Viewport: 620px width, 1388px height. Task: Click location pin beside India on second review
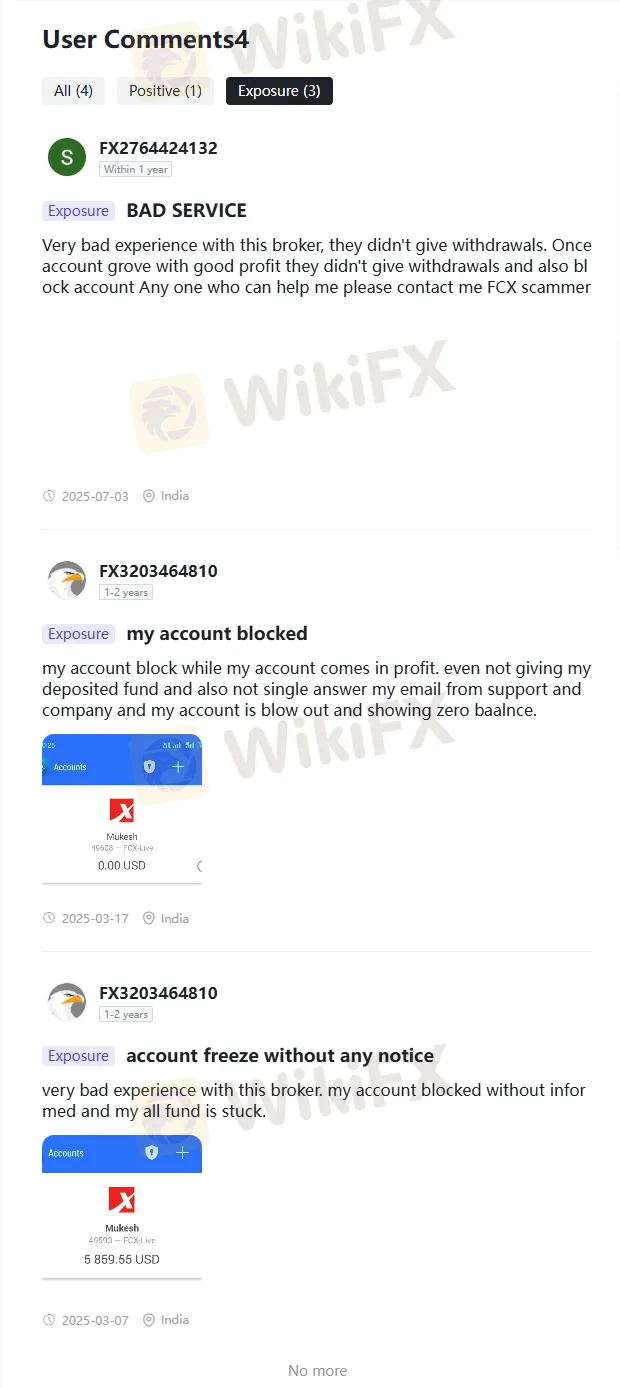click(149, 918)
